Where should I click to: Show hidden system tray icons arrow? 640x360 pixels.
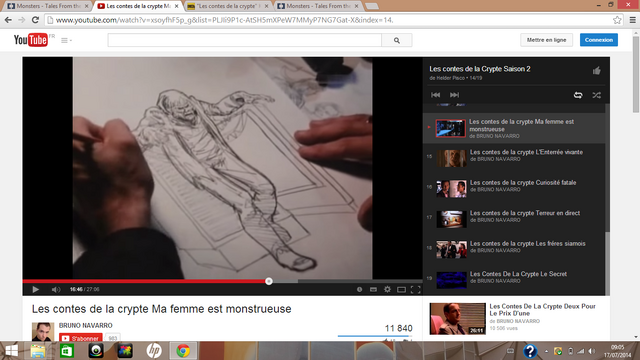[546, 351]
